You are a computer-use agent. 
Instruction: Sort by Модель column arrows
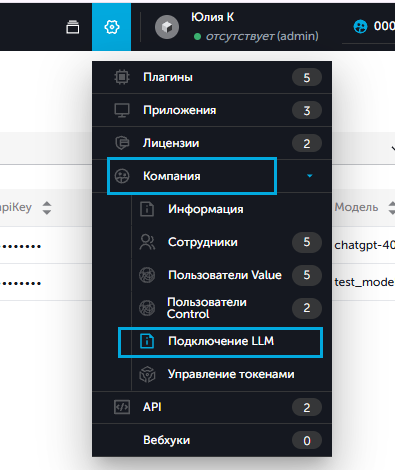(x=392, y=208)
